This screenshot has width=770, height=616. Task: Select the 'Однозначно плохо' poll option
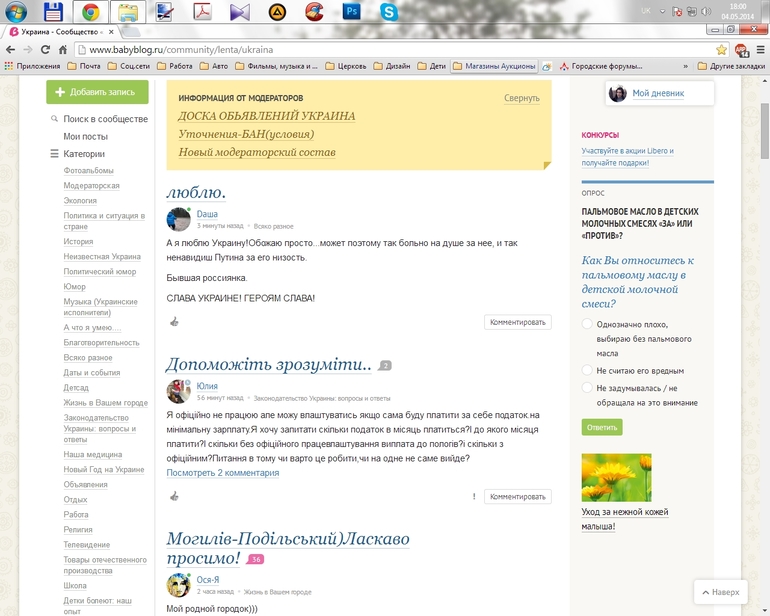click(x=587, y=324)
